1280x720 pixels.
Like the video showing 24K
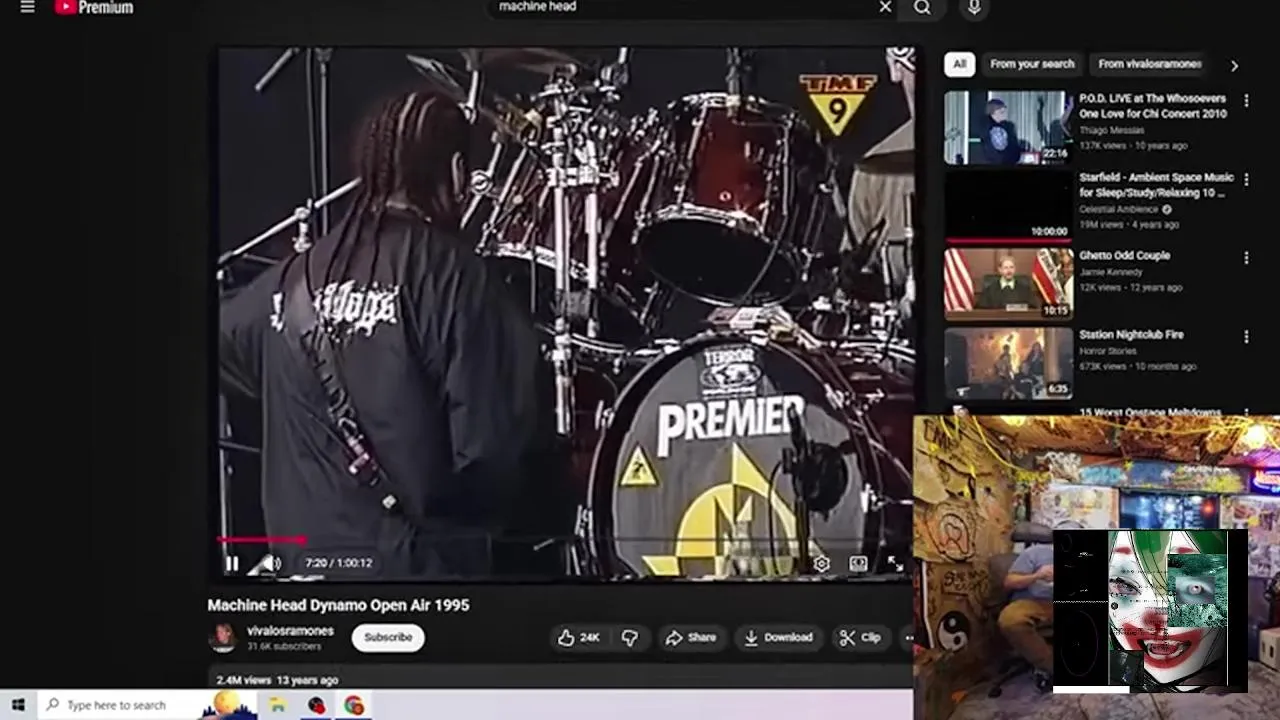(x=578, y=638)
